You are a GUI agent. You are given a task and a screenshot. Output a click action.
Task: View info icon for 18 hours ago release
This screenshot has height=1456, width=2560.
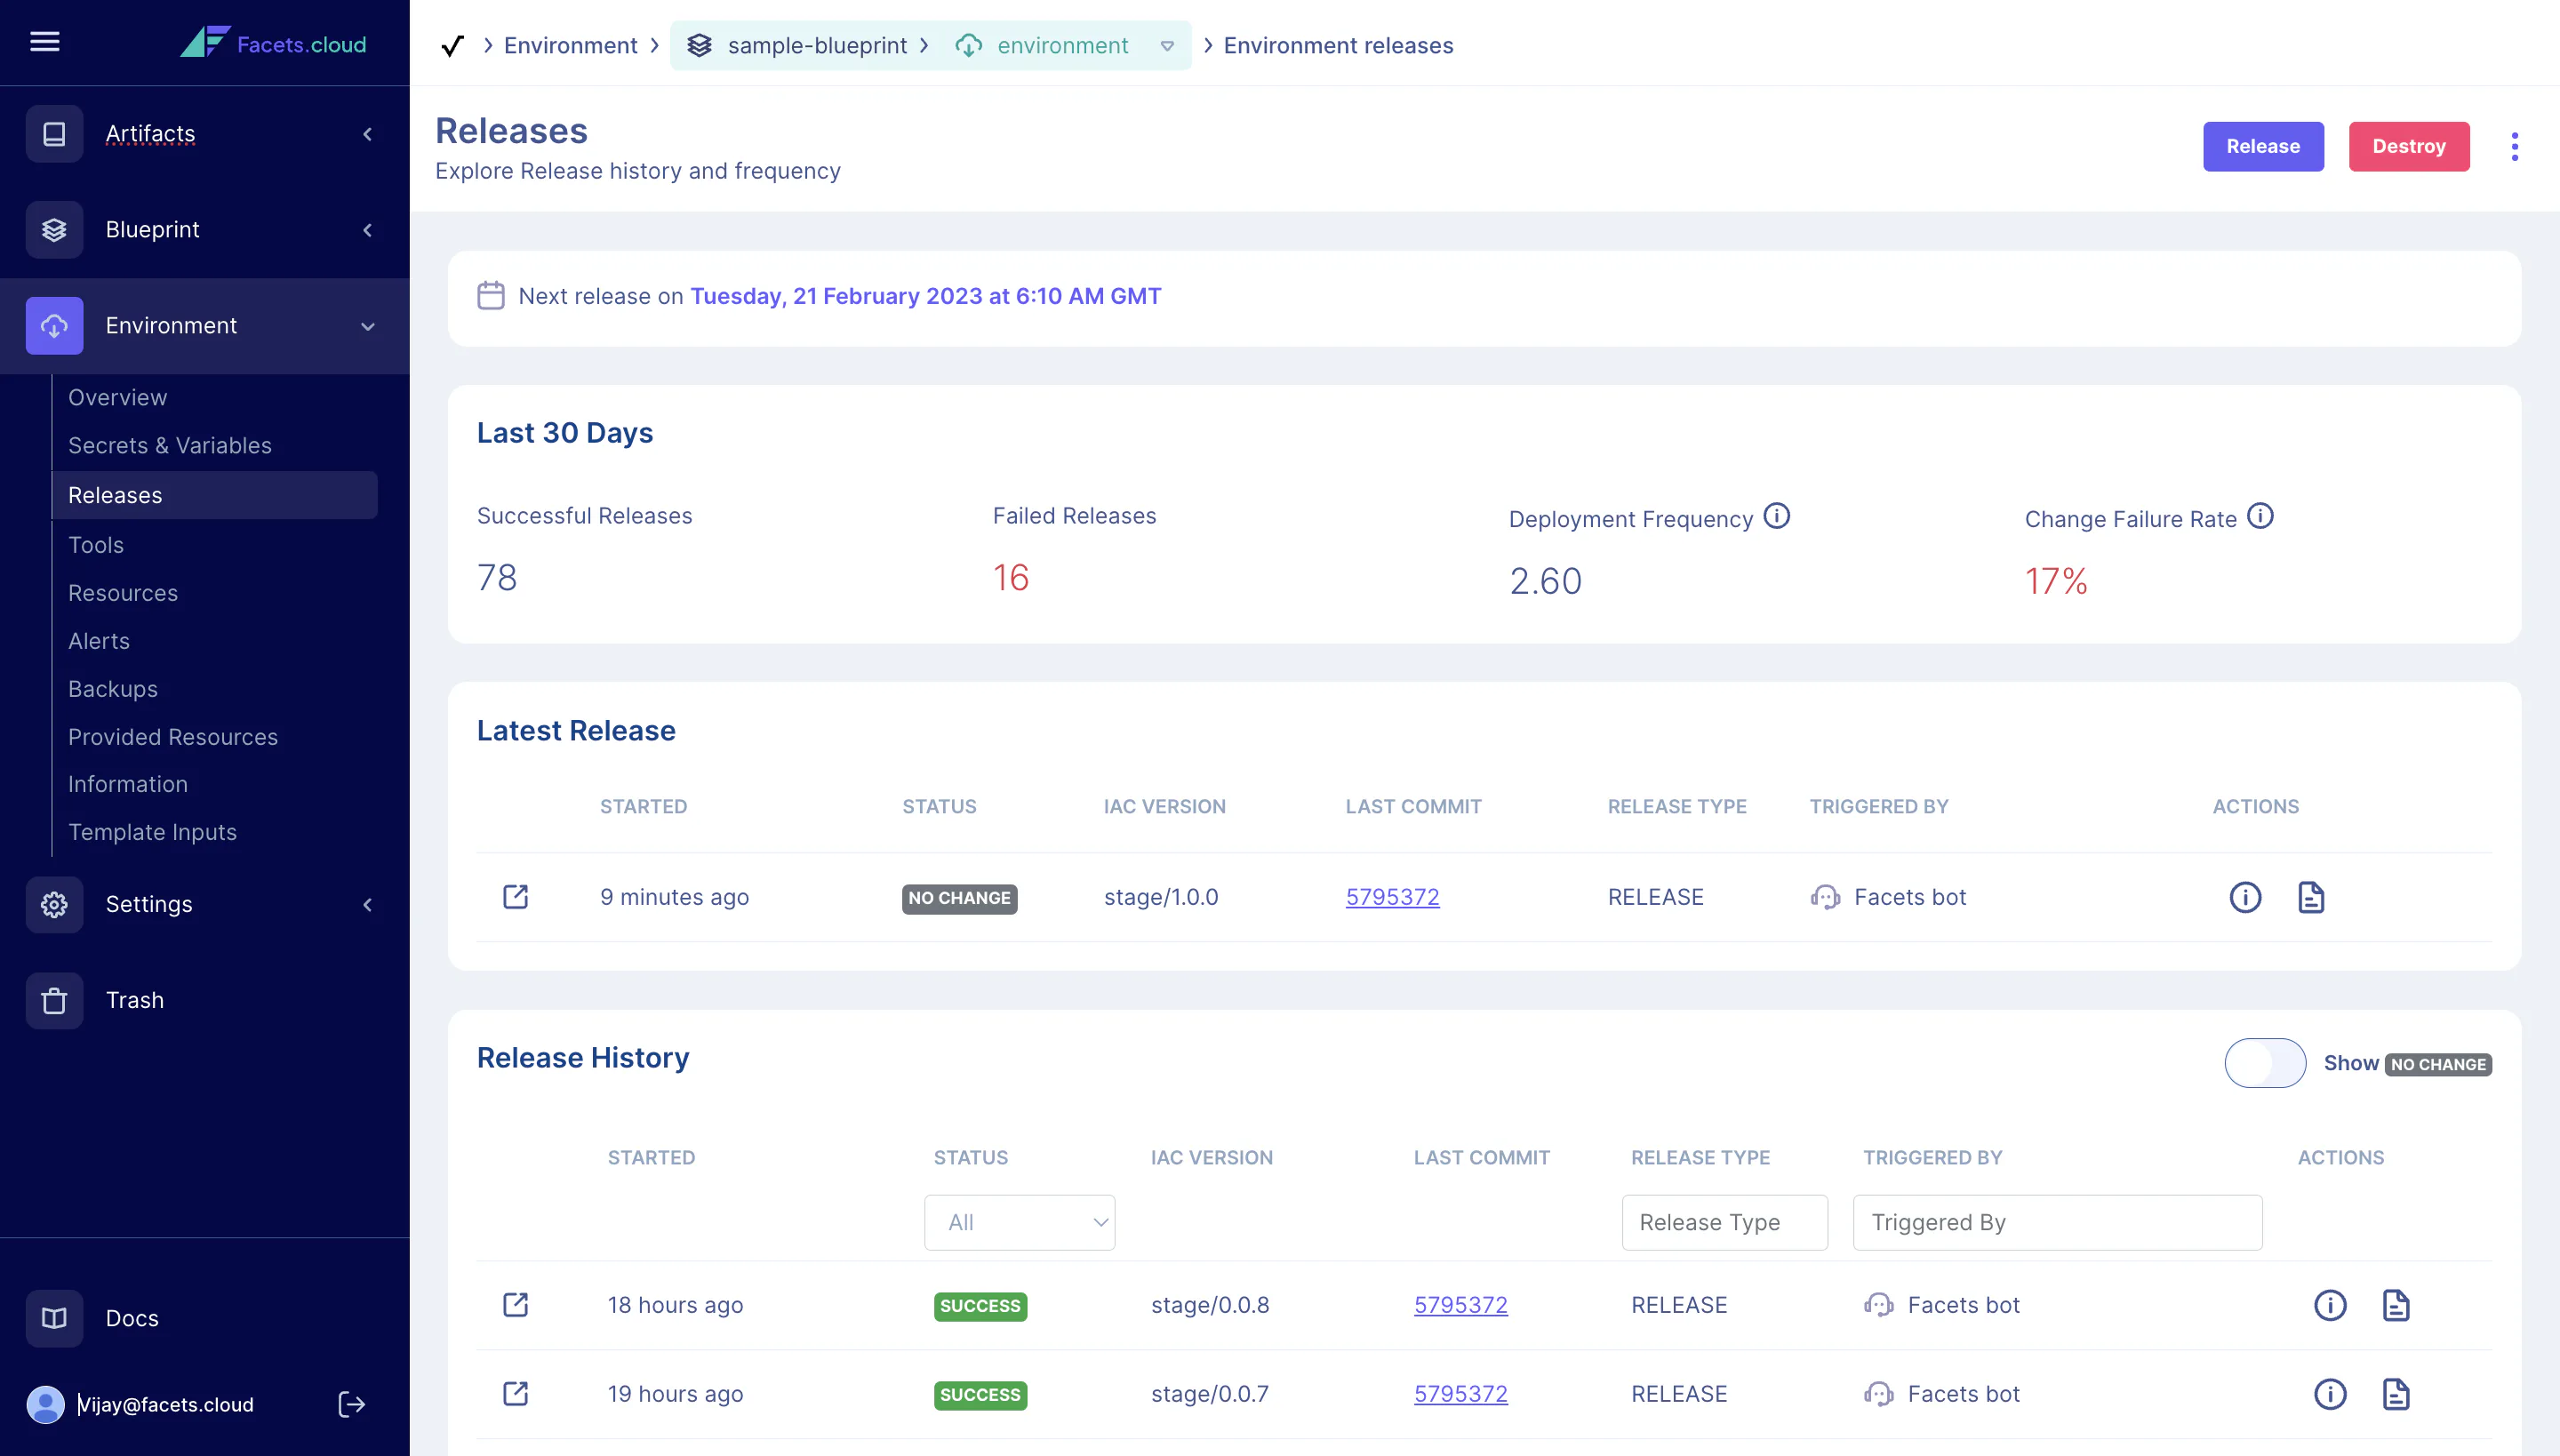tap(2330, 1305)
